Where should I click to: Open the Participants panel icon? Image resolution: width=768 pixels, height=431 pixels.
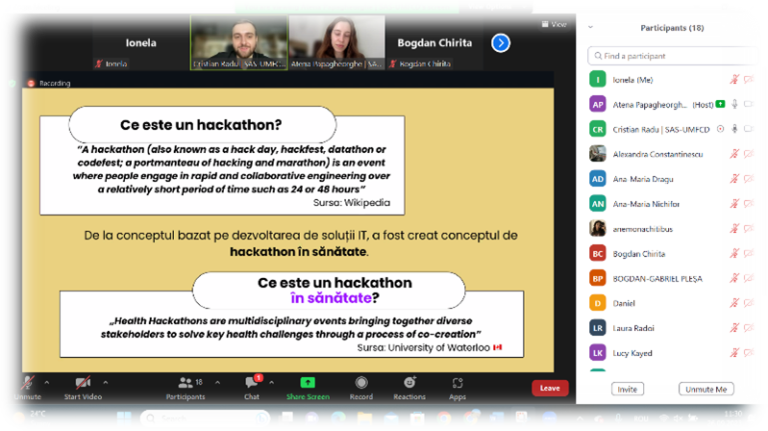pos(184,382)
